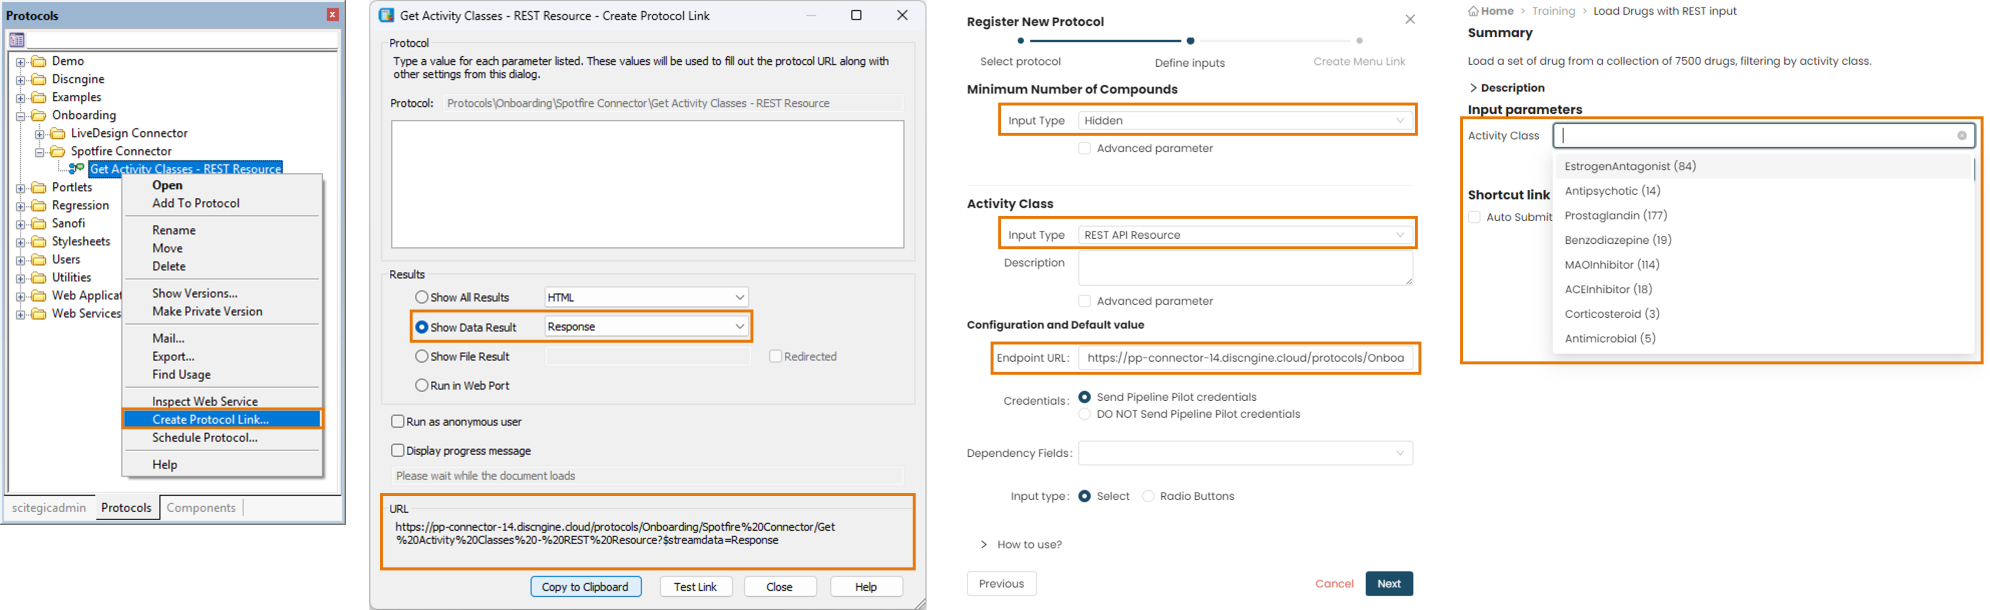This screenshot has width=1990, height=610.
Task: Select the Show Data Result radio button
Action: point(422,327)
